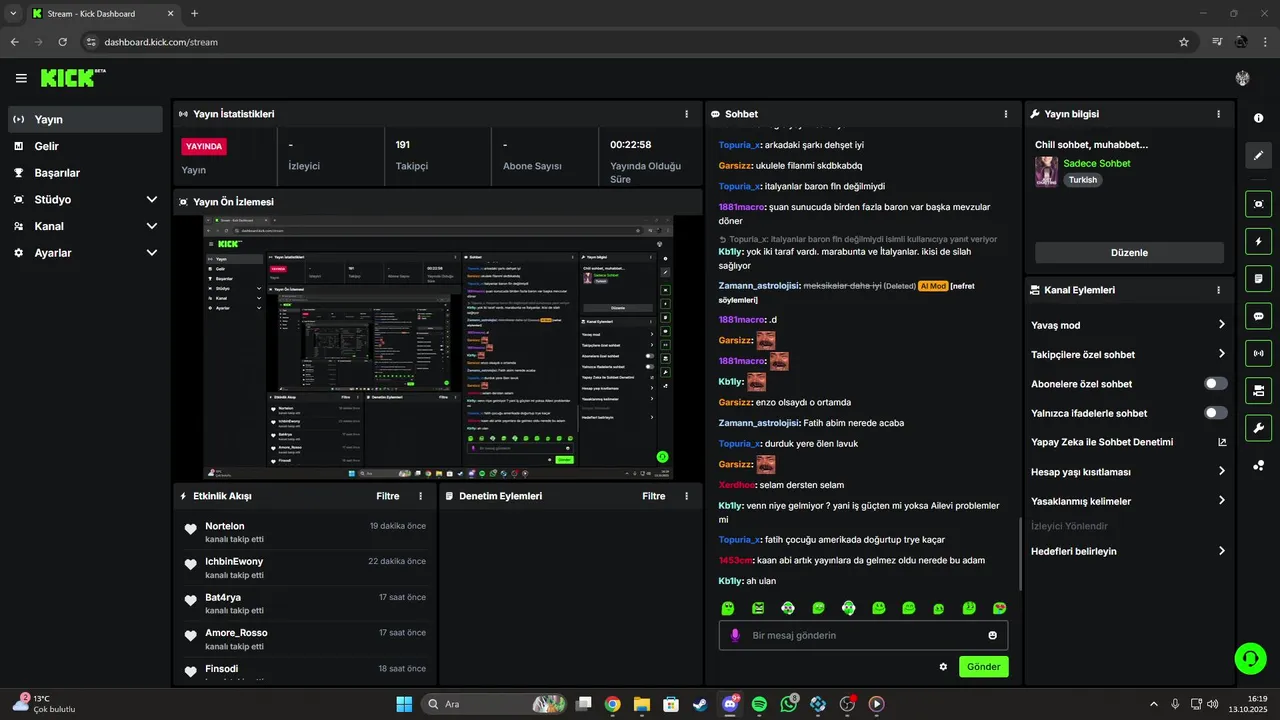Open Hesap yaşı kısıtlaması chevron
This screenshot has width=1280, height=720.
[1222, 472]
